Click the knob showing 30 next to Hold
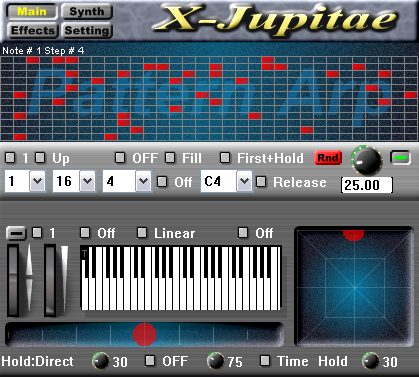Image resolution: width=419 pixels, height=377 pixels. pos(370,361)
